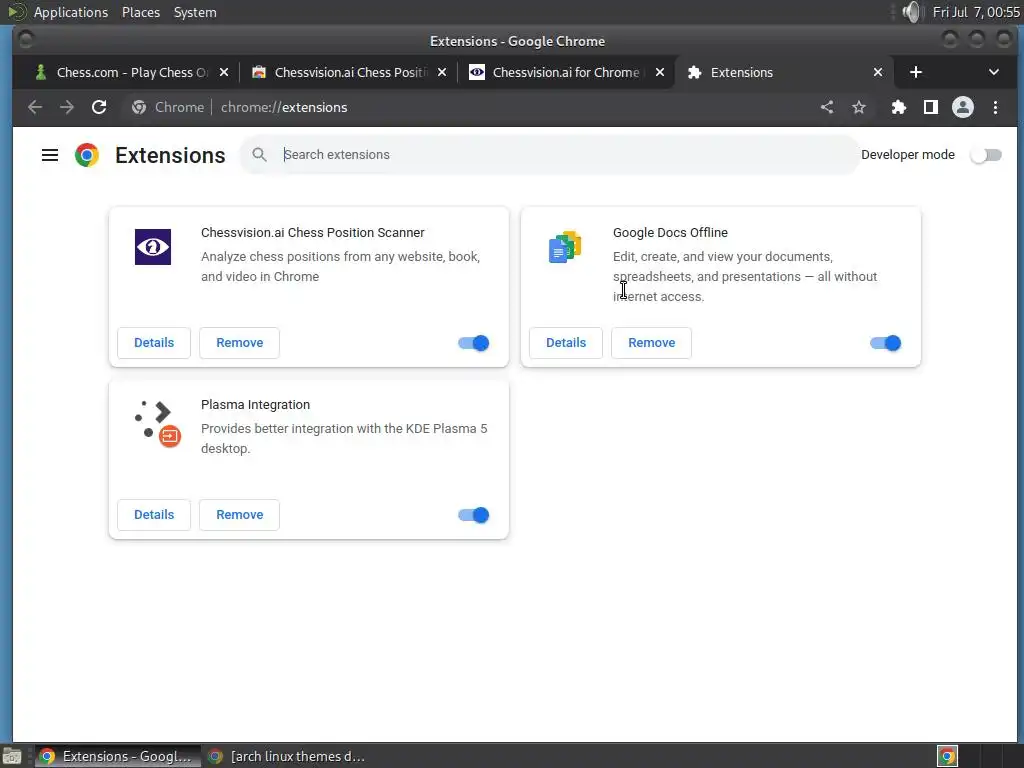Screen dimensions: 1024x768
Task: Bookmark this tab with the star
Action: point(859,107)
